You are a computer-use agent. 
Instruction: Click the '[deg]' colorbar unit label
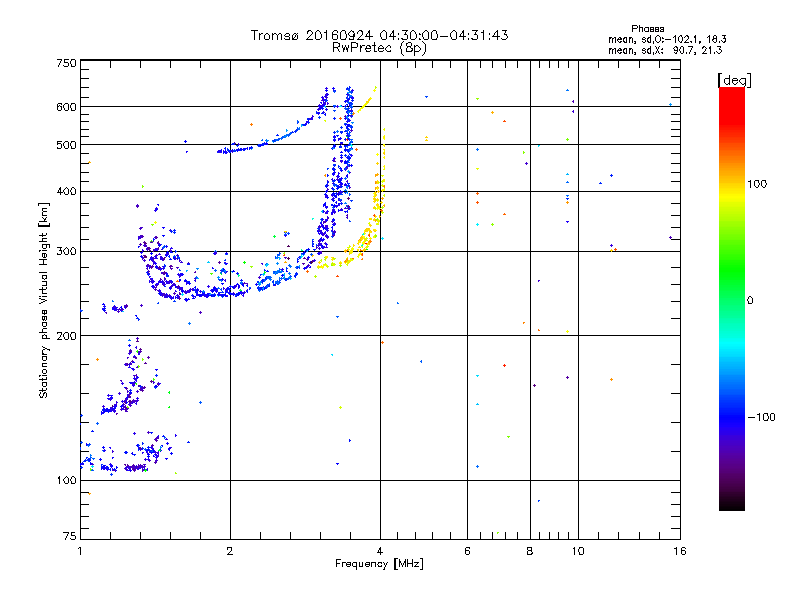(734, 81)
